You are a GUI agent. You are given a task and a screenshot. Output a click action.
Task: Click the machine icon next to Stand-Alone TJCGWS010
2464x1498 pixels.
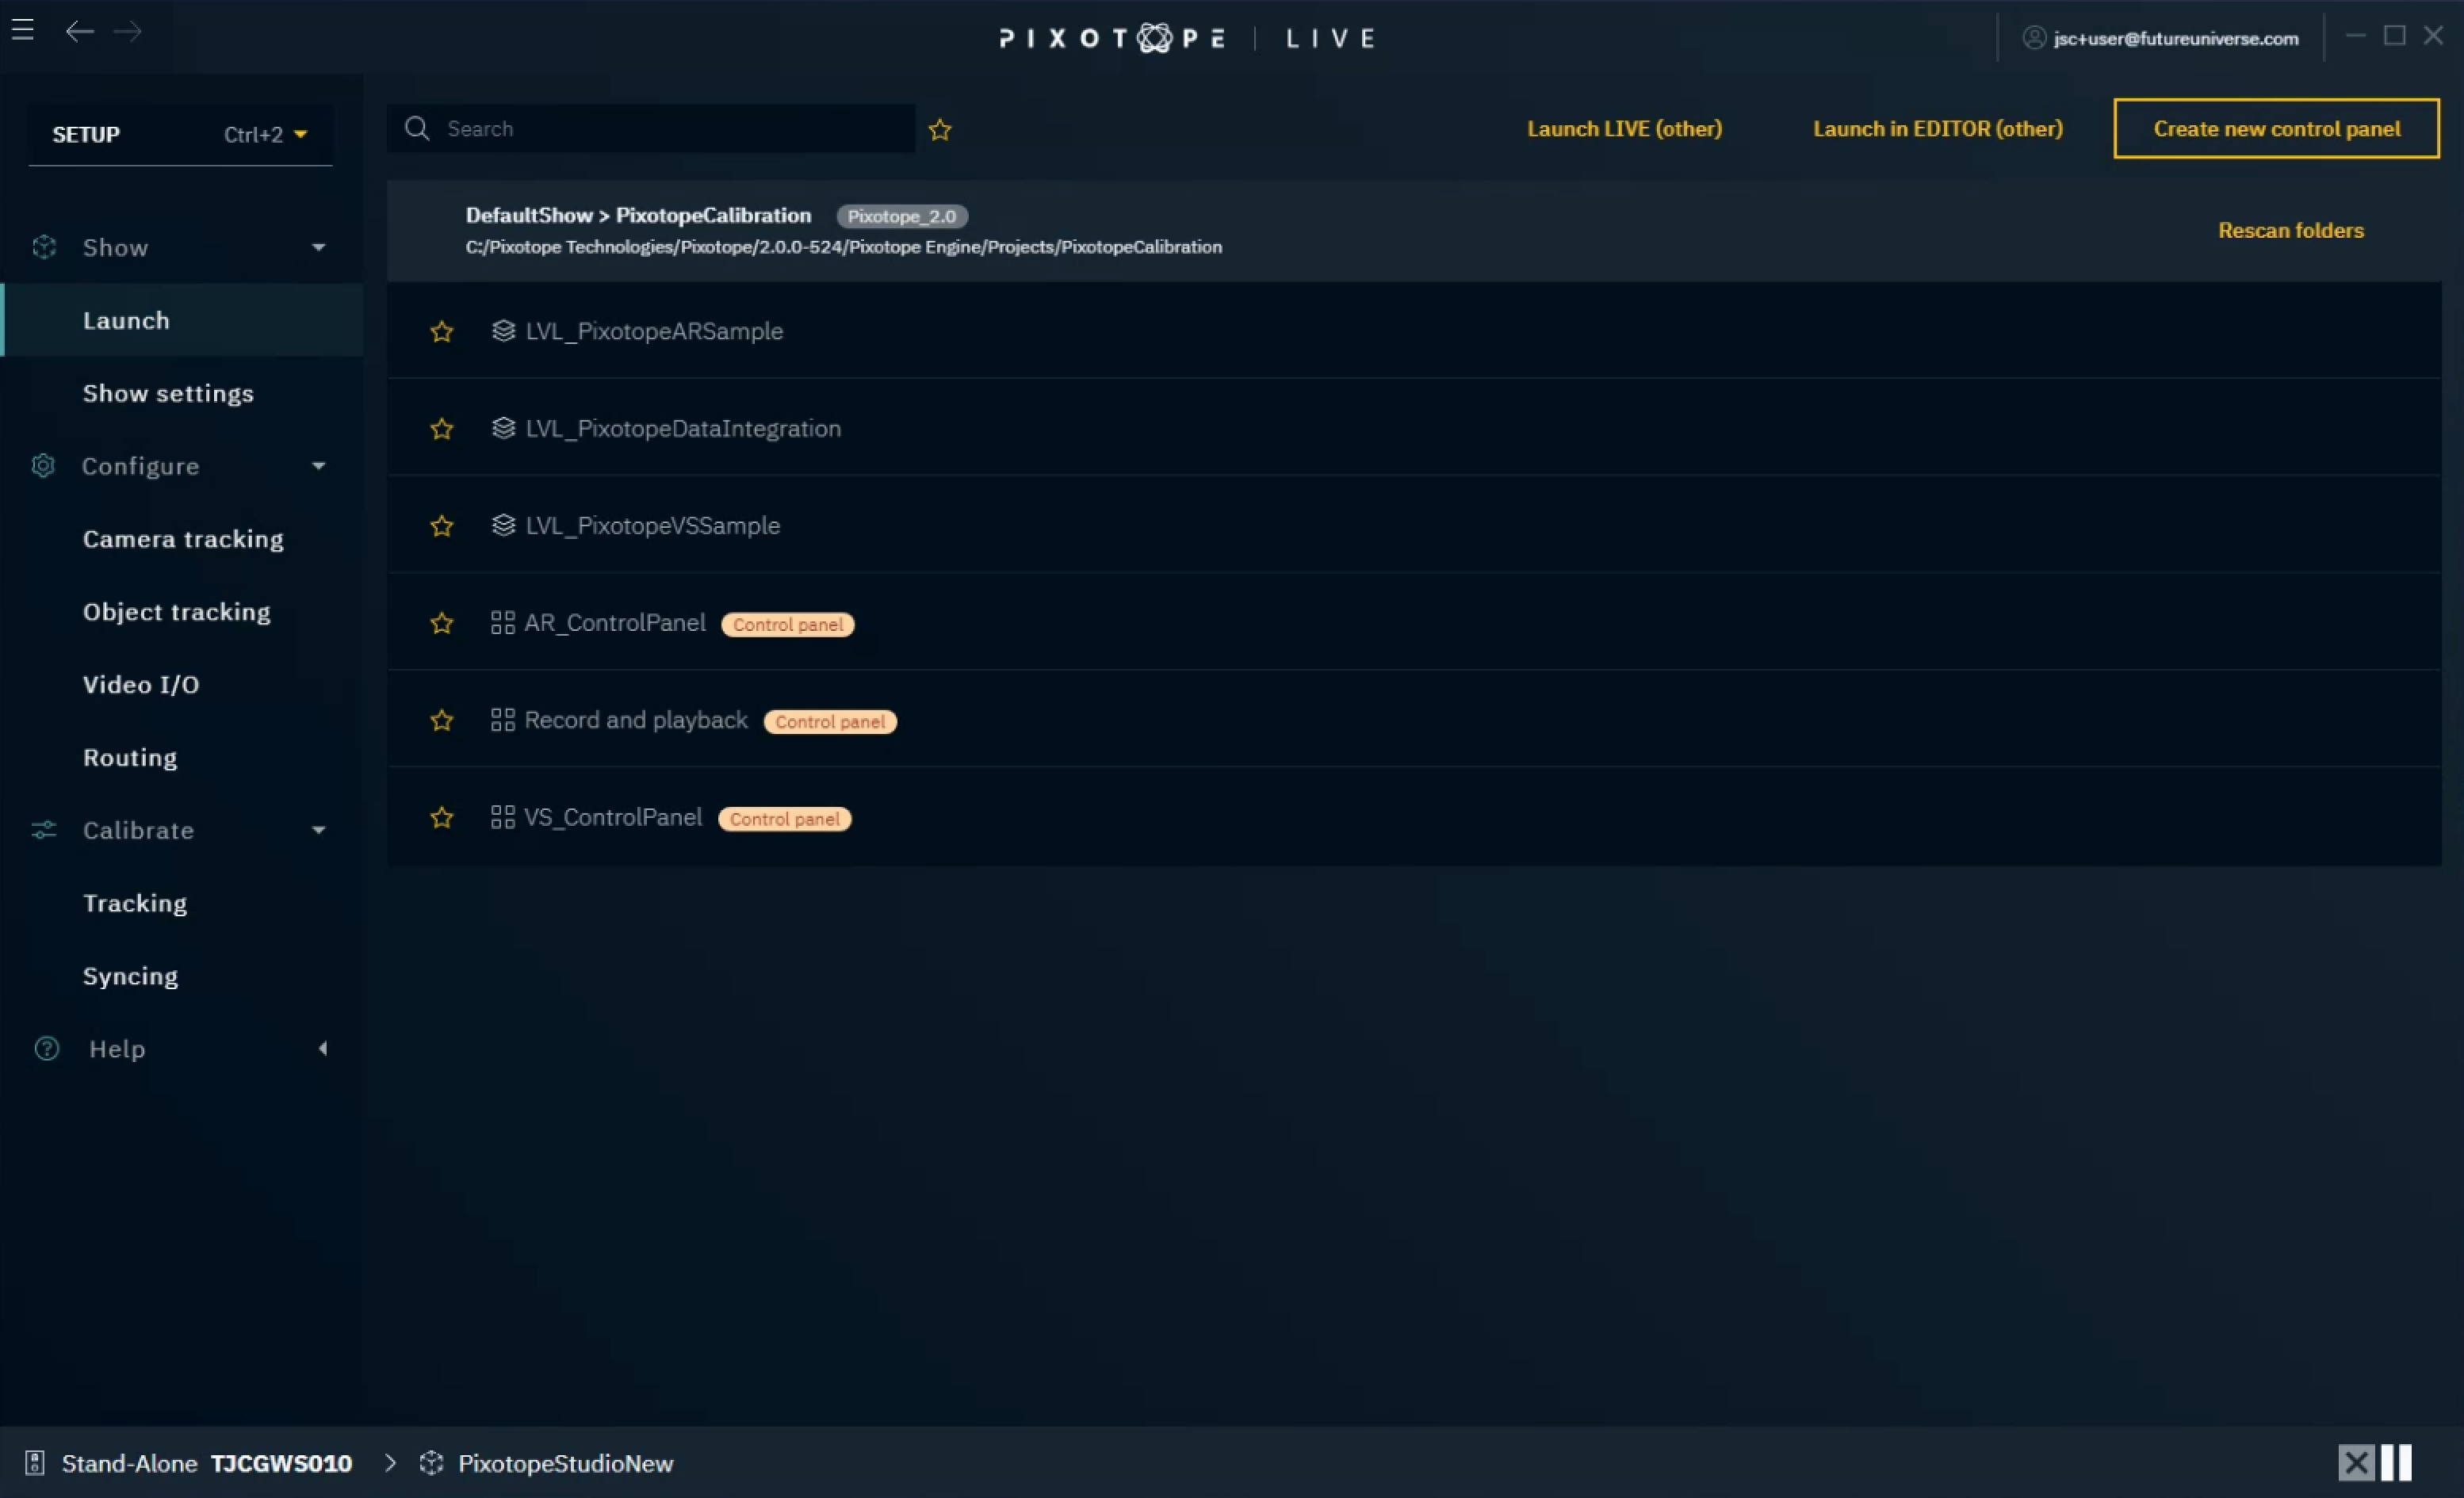[x=36, y=1463]
